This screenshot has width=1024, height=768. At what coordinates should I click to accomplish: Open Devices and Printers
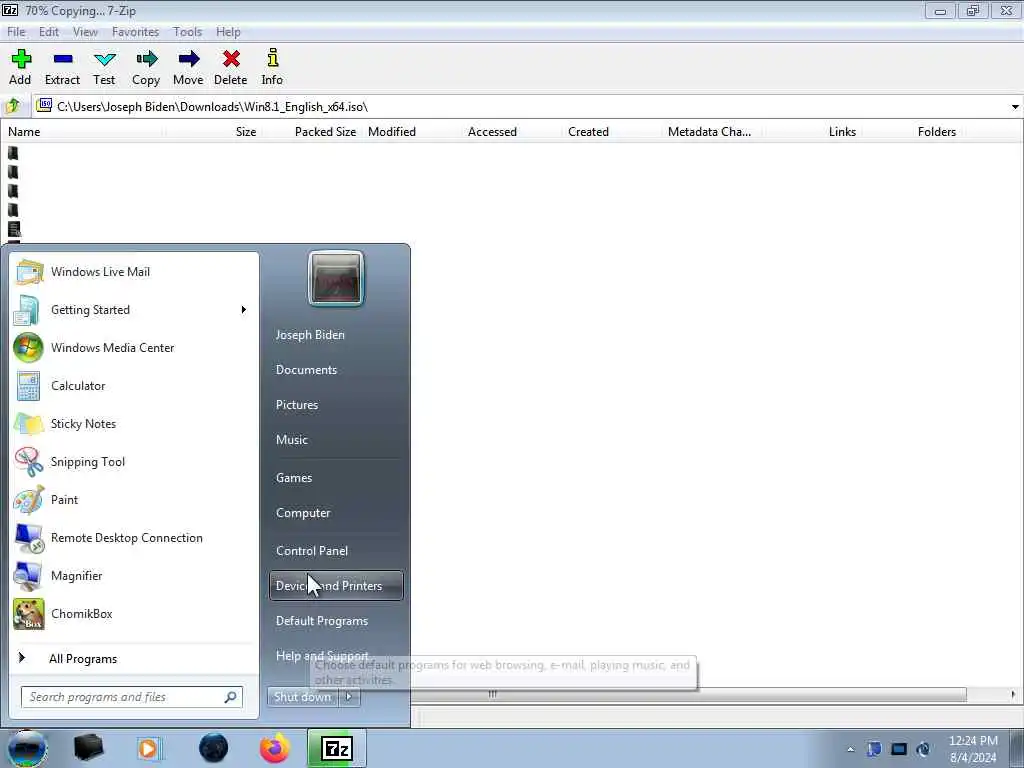coord(336,586)
